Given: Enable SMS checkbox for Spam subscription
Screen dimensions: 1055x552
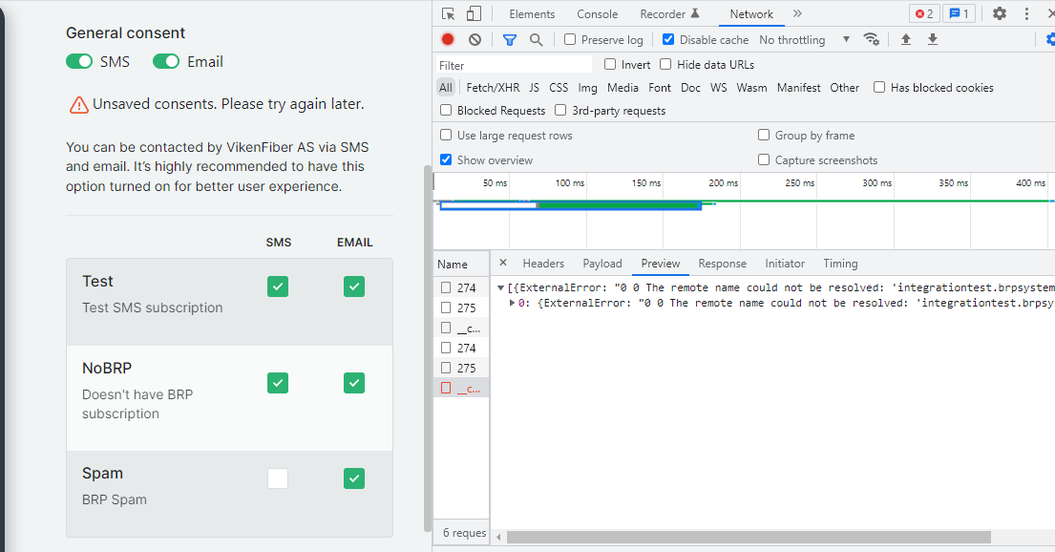Looking at the screenshot, I should pos(278,479).
